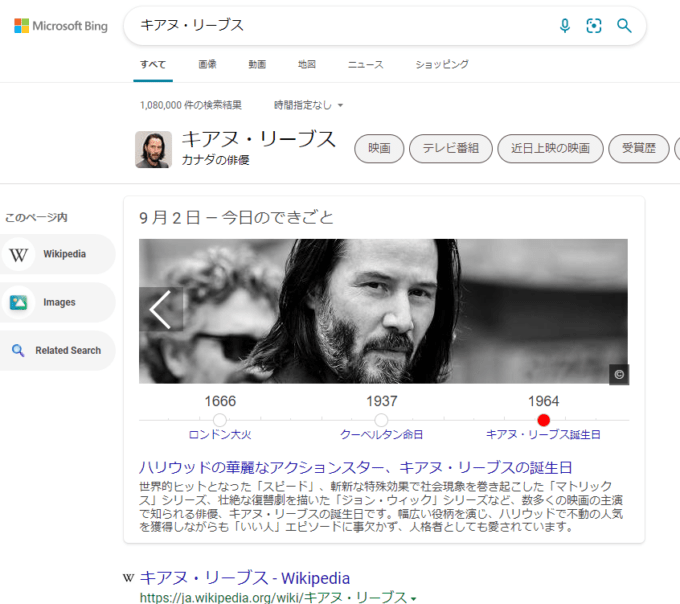This screenshot has height=604, width=680.
Task: Click the 映画 filter chip
Action: click(379, 149)
